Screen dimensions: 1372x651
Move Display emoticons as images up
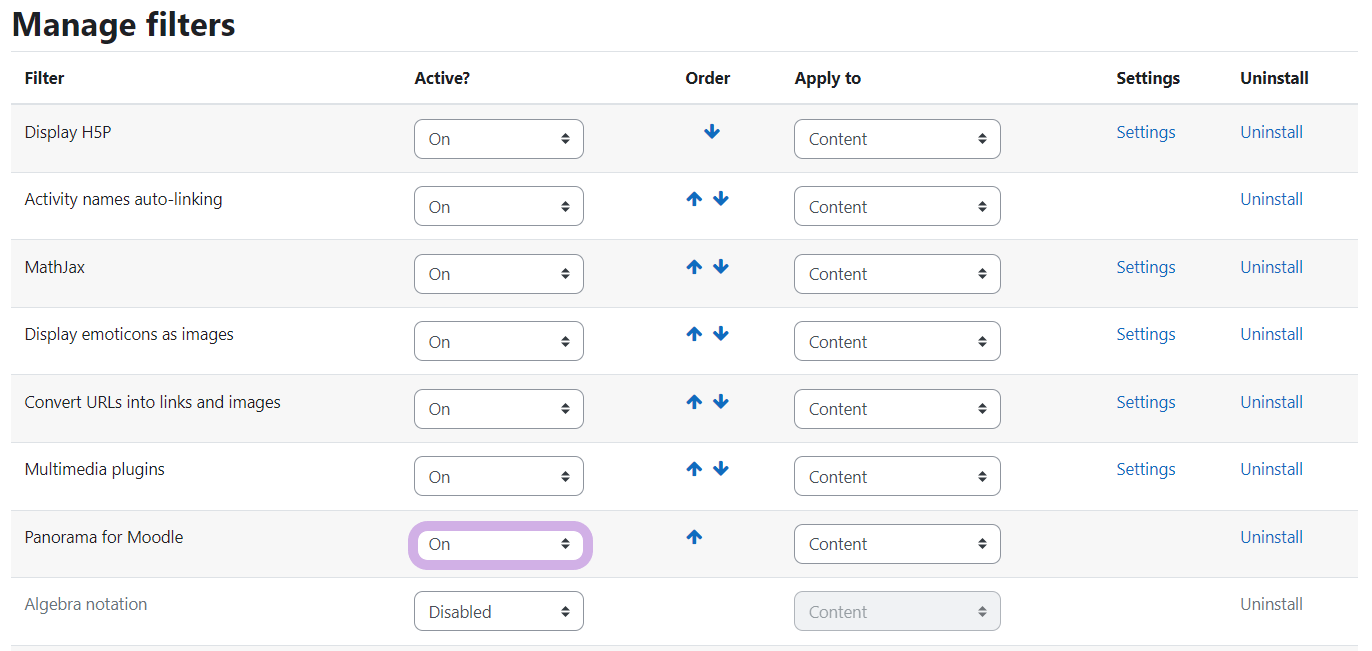click(694, 334)
